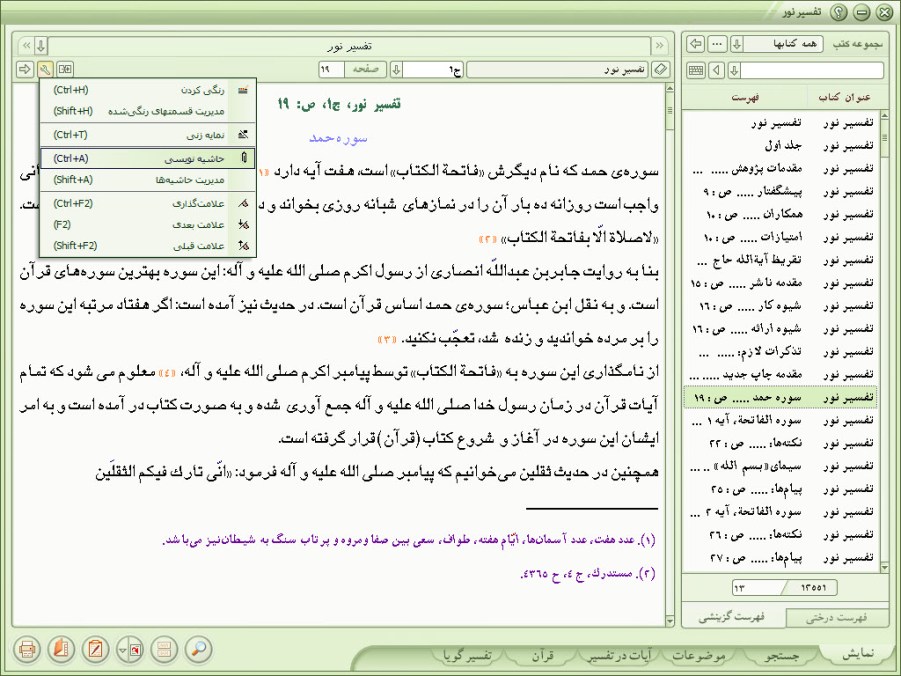Click the orange book icon in bottom toolbar
Viewport: 901px width, 676px height.
(61, 650)
